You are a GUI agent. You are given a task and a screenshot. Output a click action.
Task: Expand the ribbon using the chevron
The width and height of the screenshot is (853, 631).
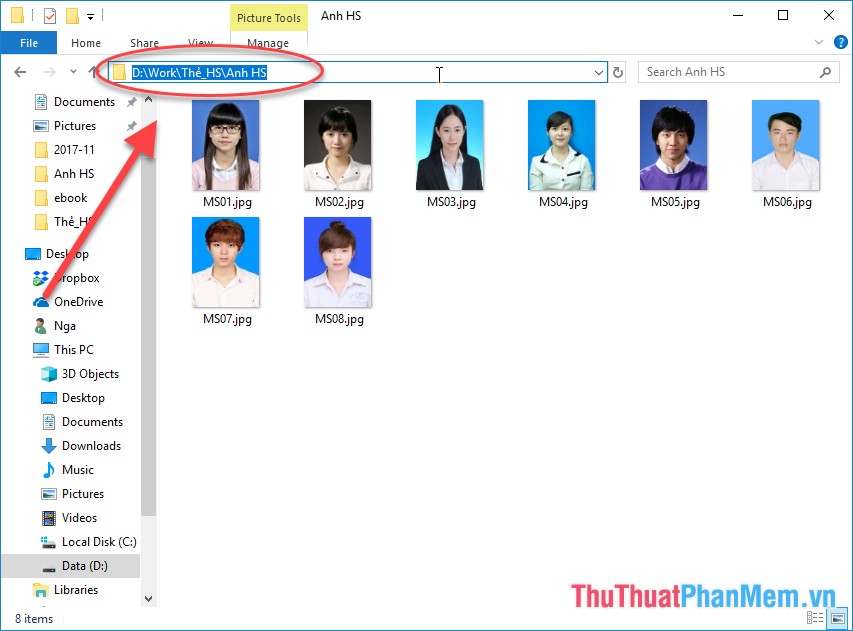click(819, 43)
